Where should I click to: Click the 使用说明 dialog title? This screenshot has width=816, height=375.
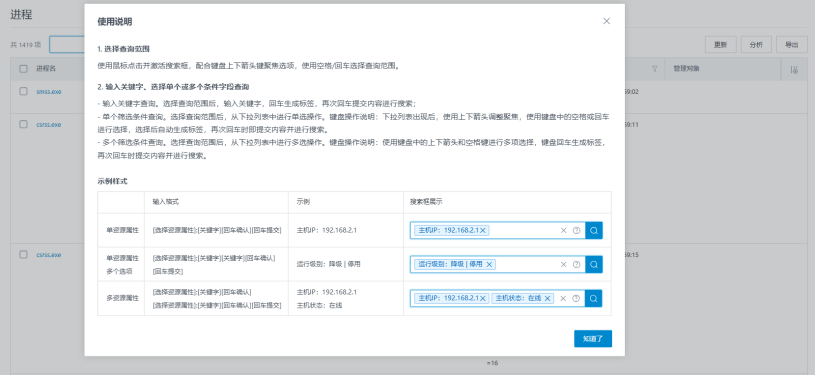114,21
